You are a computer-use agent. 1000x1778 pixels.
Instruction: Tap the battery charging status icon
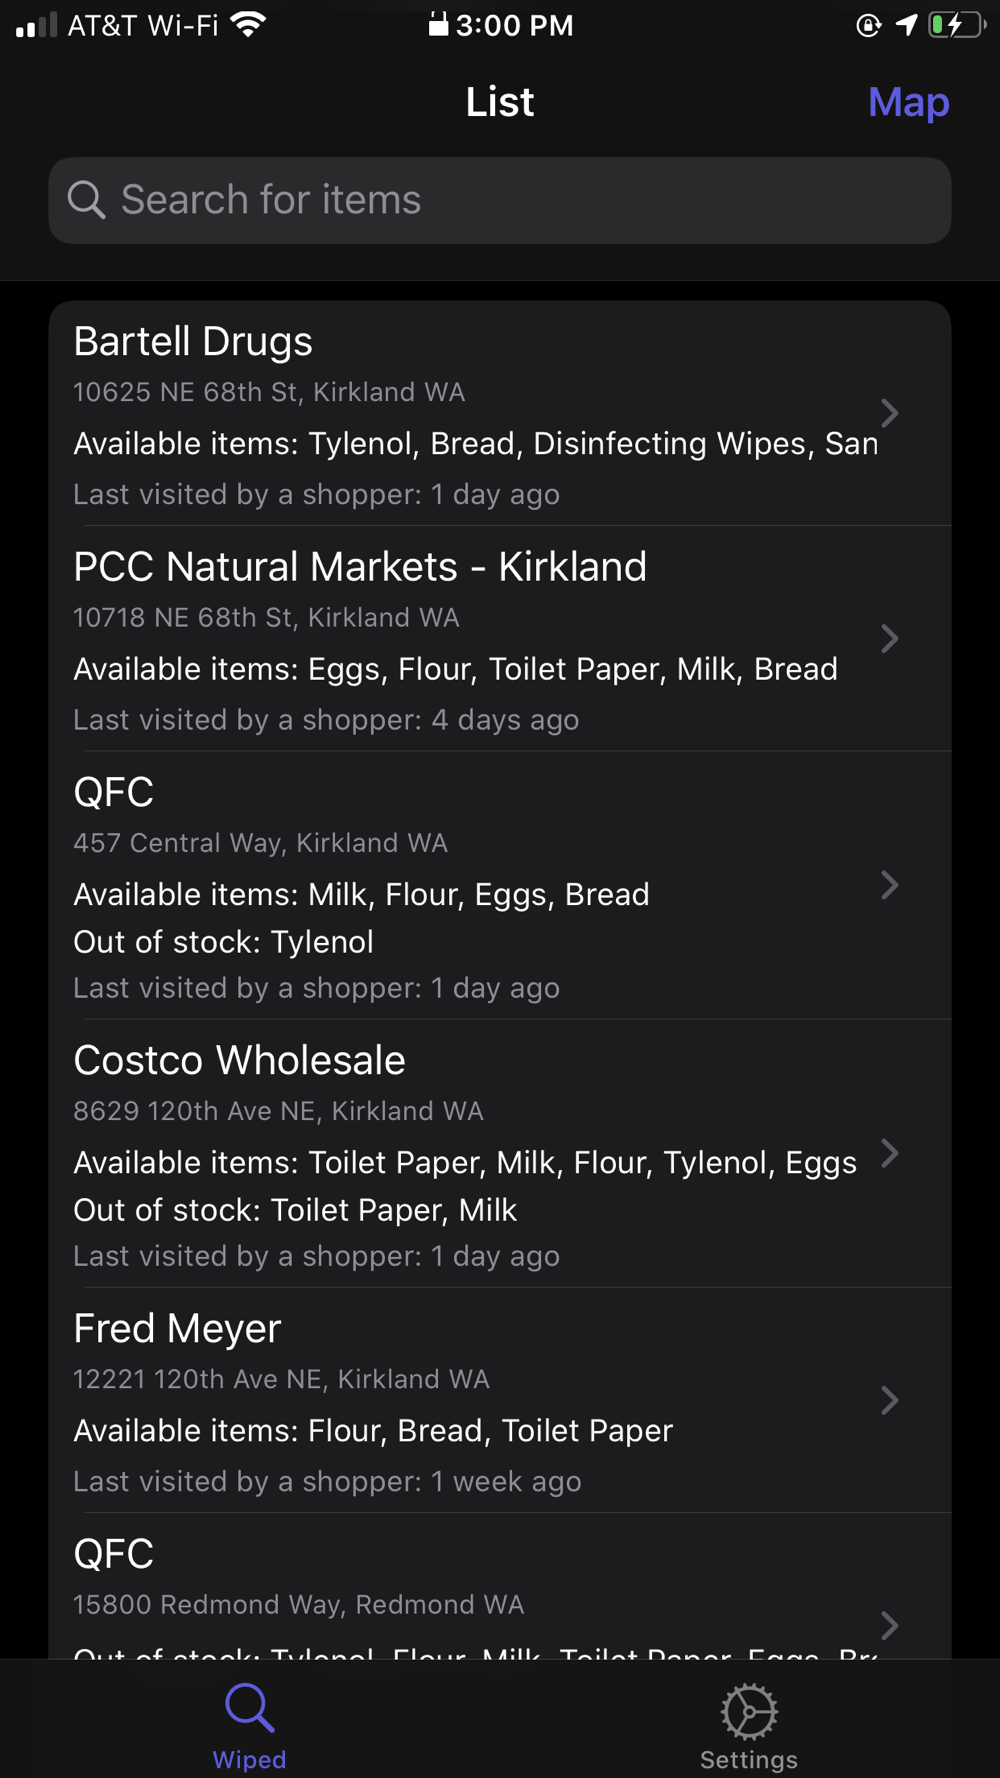point(956,25)
